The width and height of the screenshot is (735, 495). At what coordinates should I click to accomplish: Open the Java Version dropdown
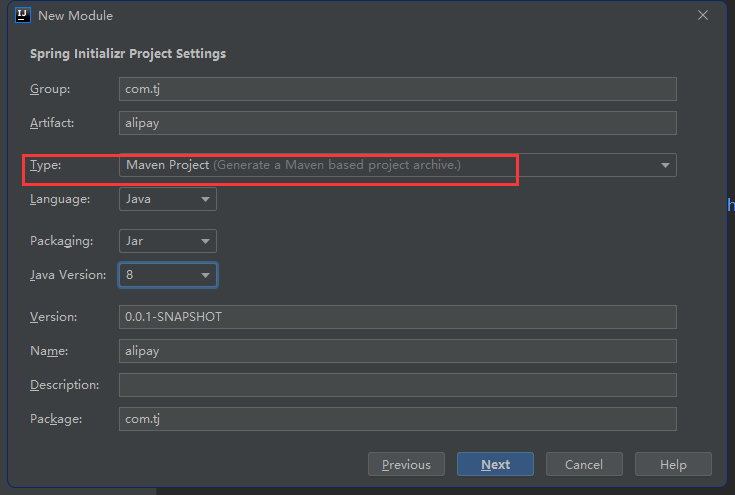[x=167, y=275]
